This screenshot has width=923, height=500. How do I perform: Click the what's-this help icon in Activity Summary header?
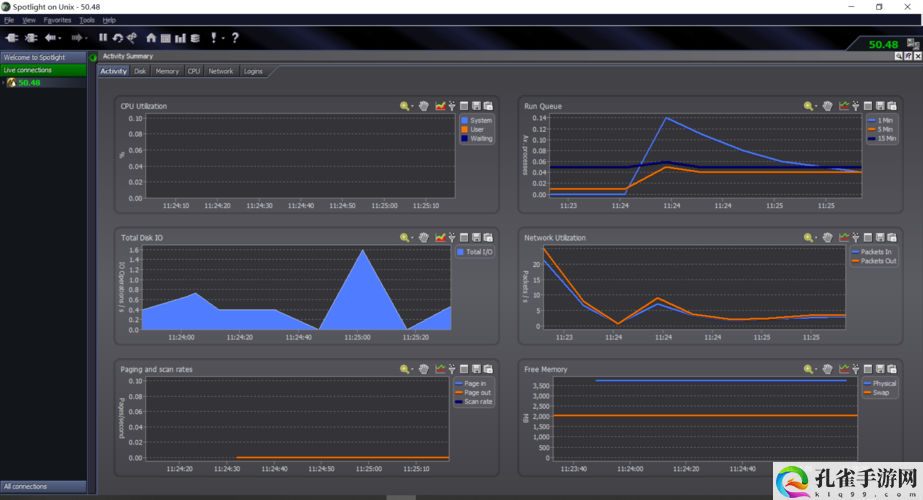[x=908, y=56]
